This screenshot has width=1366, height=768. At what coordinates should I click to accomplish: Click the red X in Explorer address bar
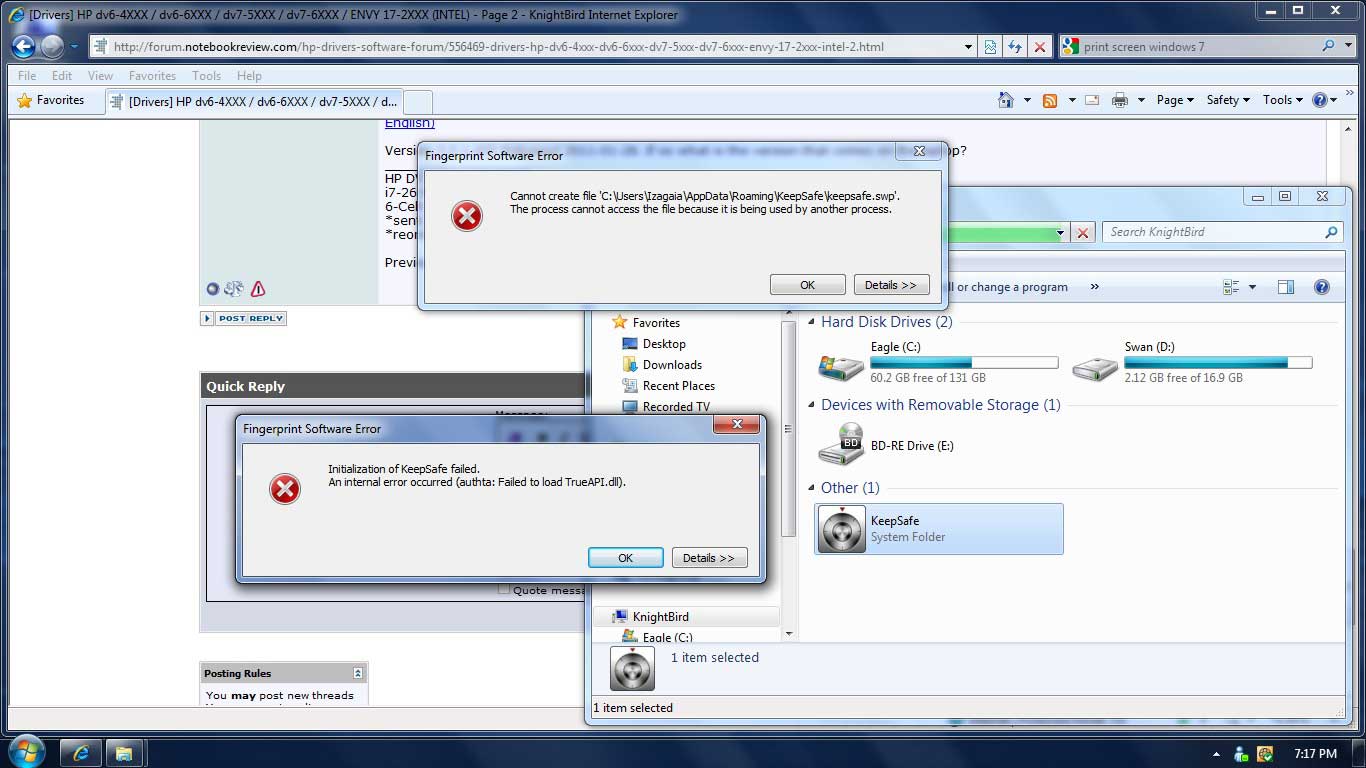pos(1082,233)
